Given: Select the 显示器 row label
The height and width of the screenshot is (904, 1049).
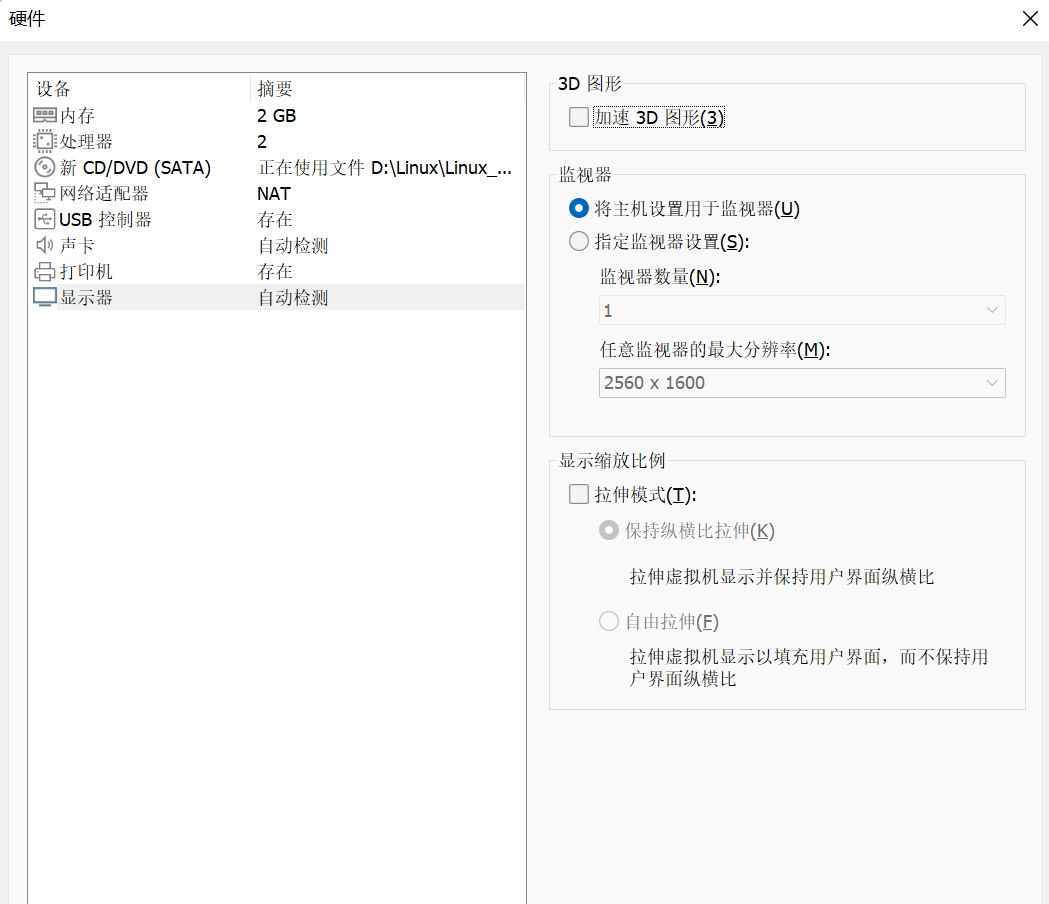Looking at the screenshot, I should (86, 298).
